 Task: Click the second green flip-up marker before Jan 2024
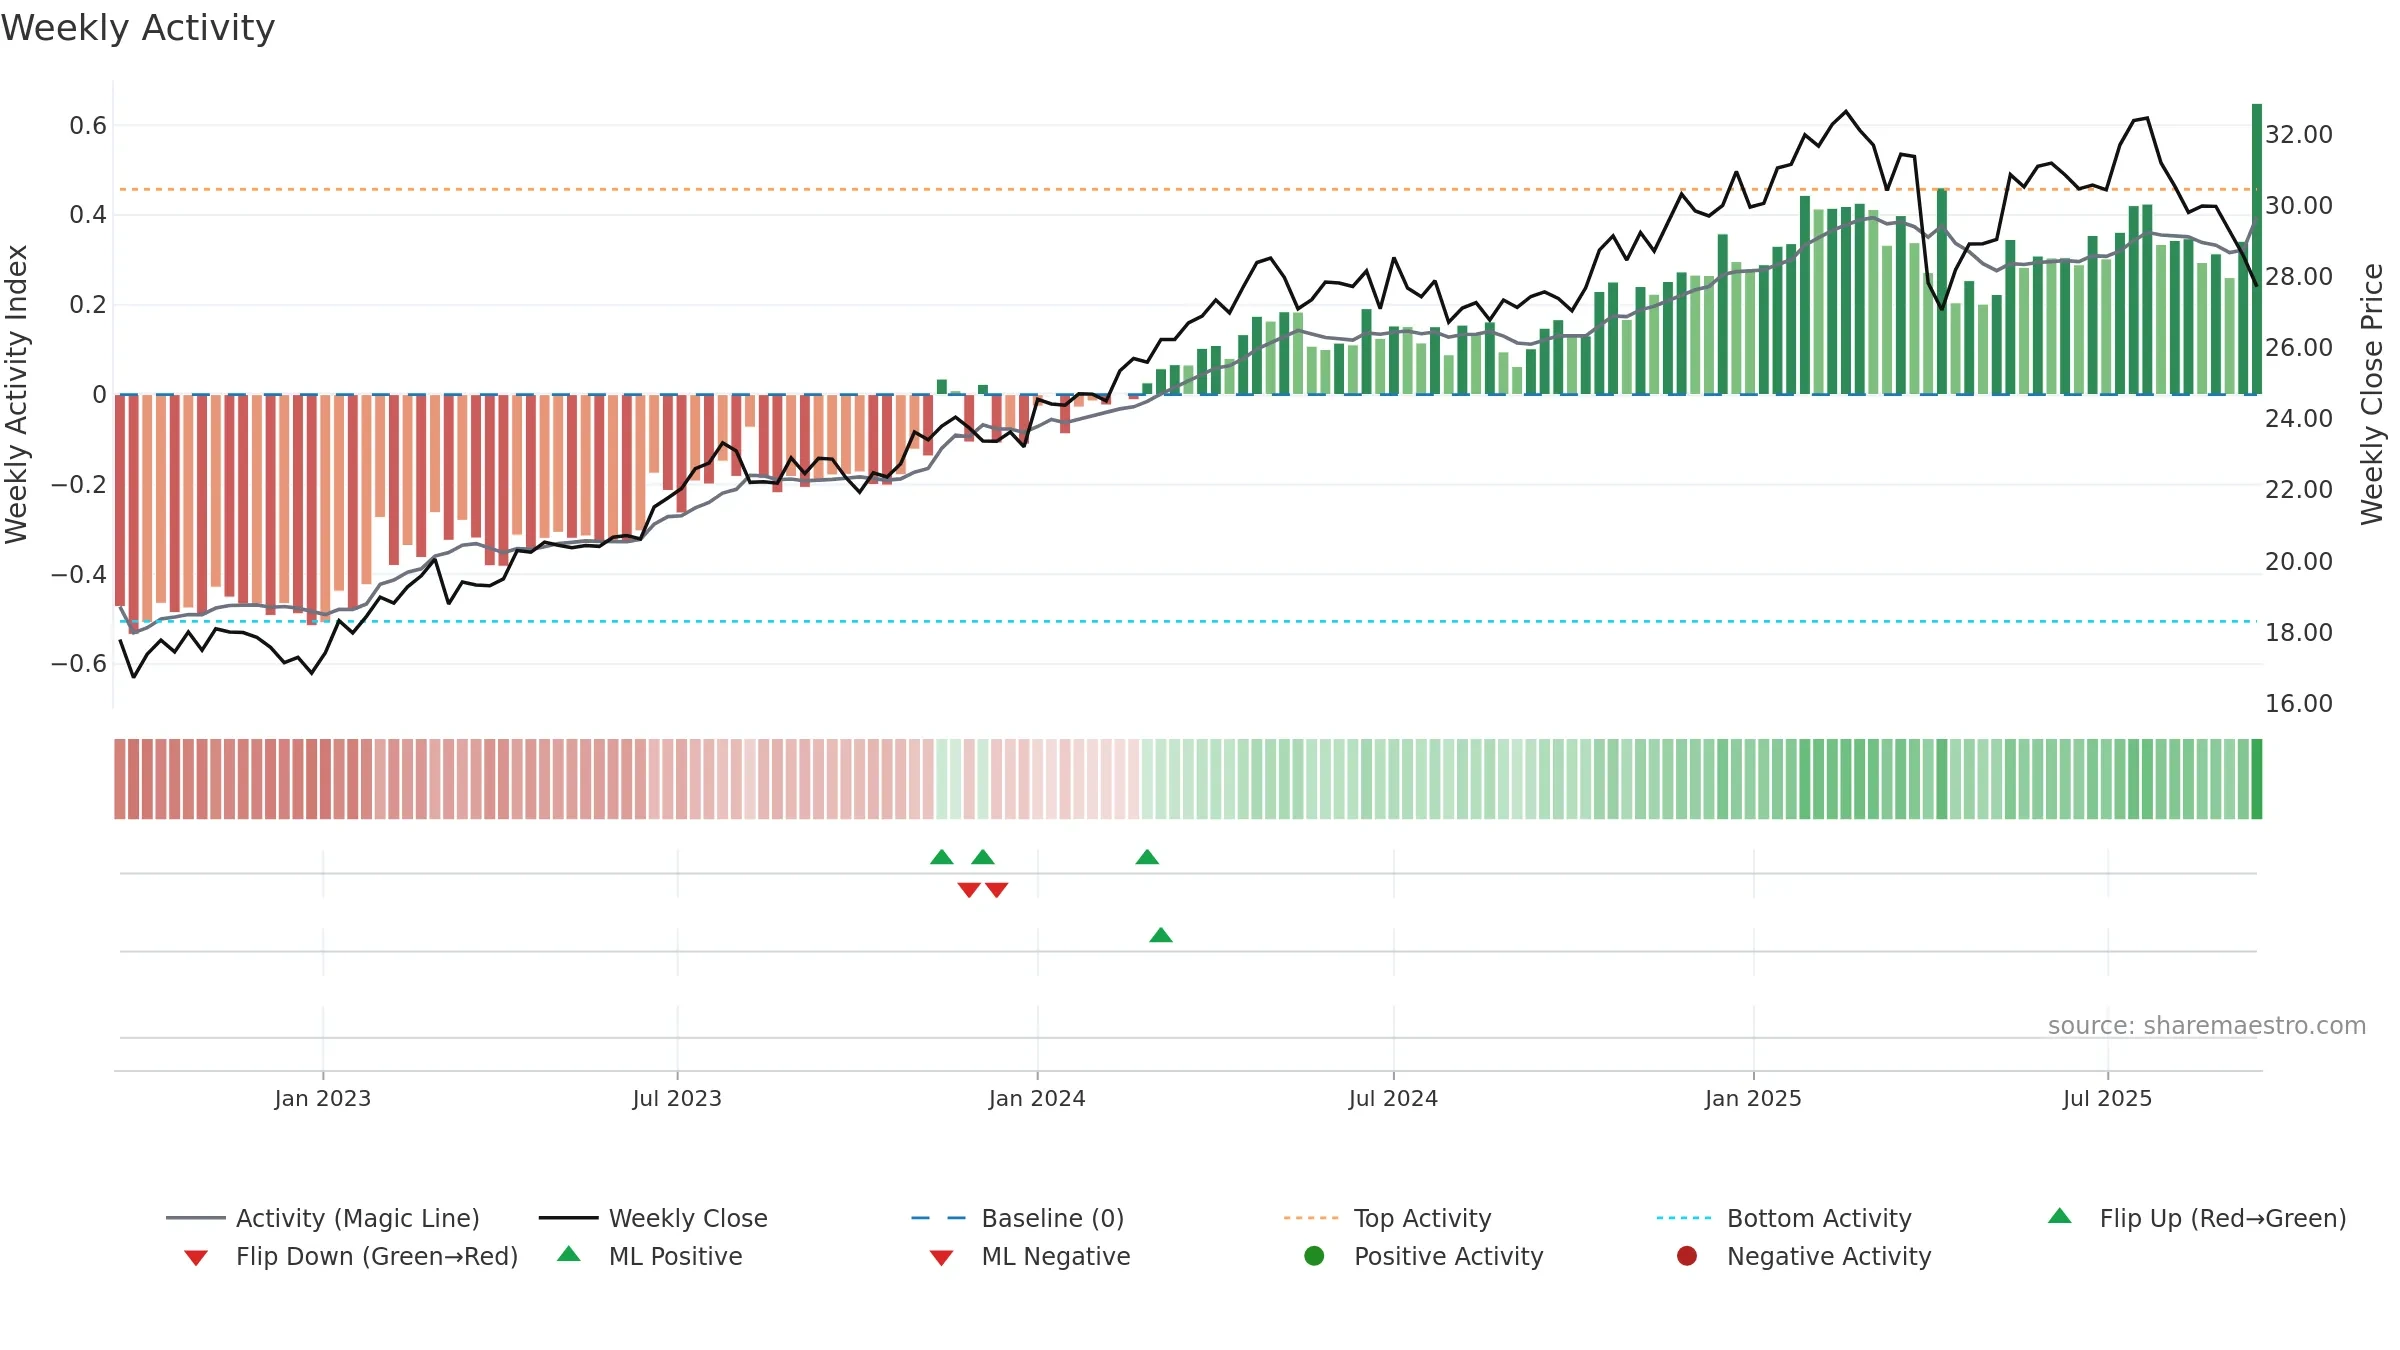tap(983, 857)
